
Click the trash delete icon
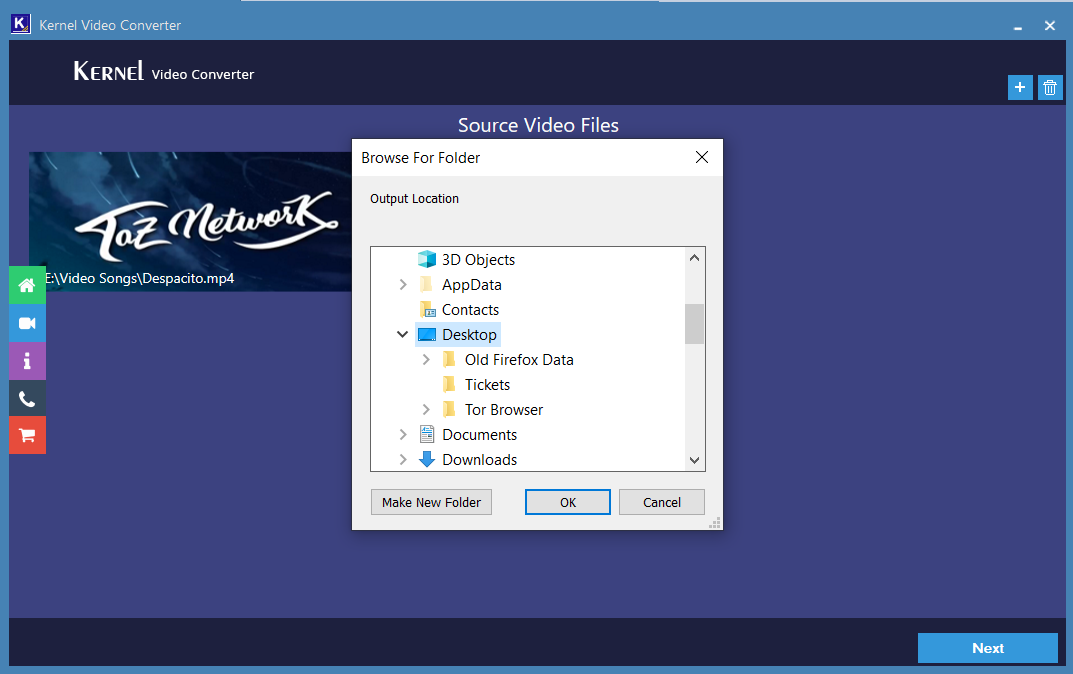[x=1050, y=88]
